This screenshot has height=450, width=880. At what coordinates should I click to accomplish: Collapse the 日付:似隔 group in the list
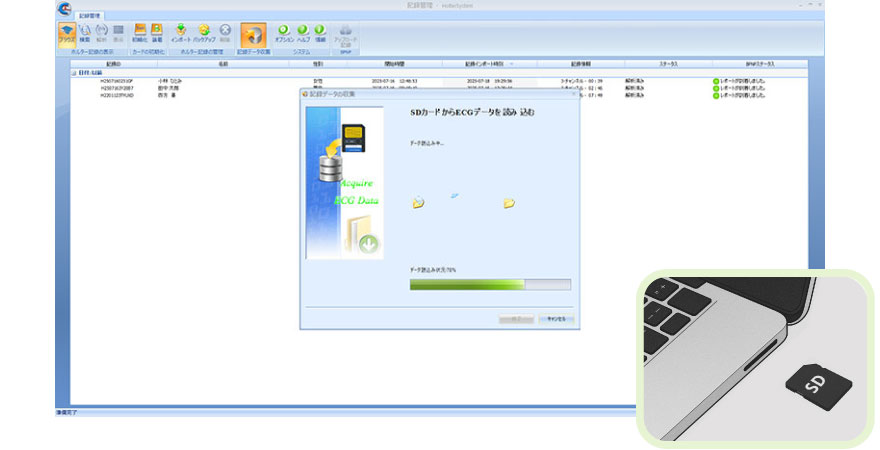click(x=72, y=73)
